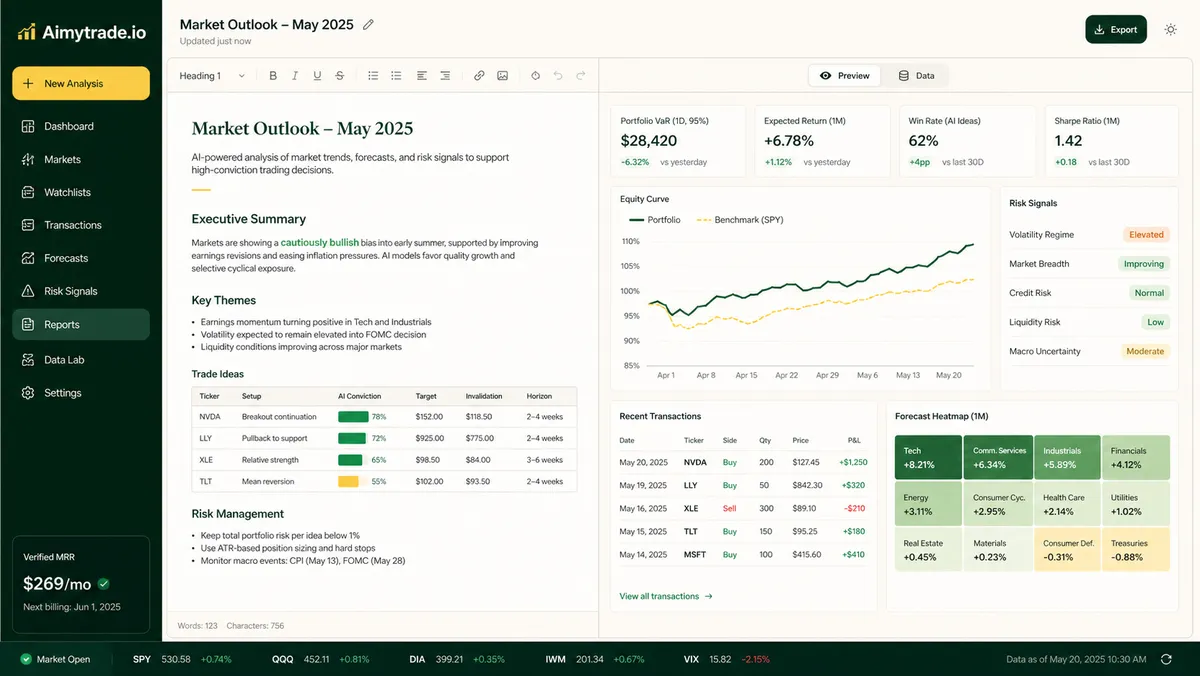The height and width of the screenshot is (676, 1200).
Task: Refresh market data in the bottom status bar
Action: click(1166, 659)
